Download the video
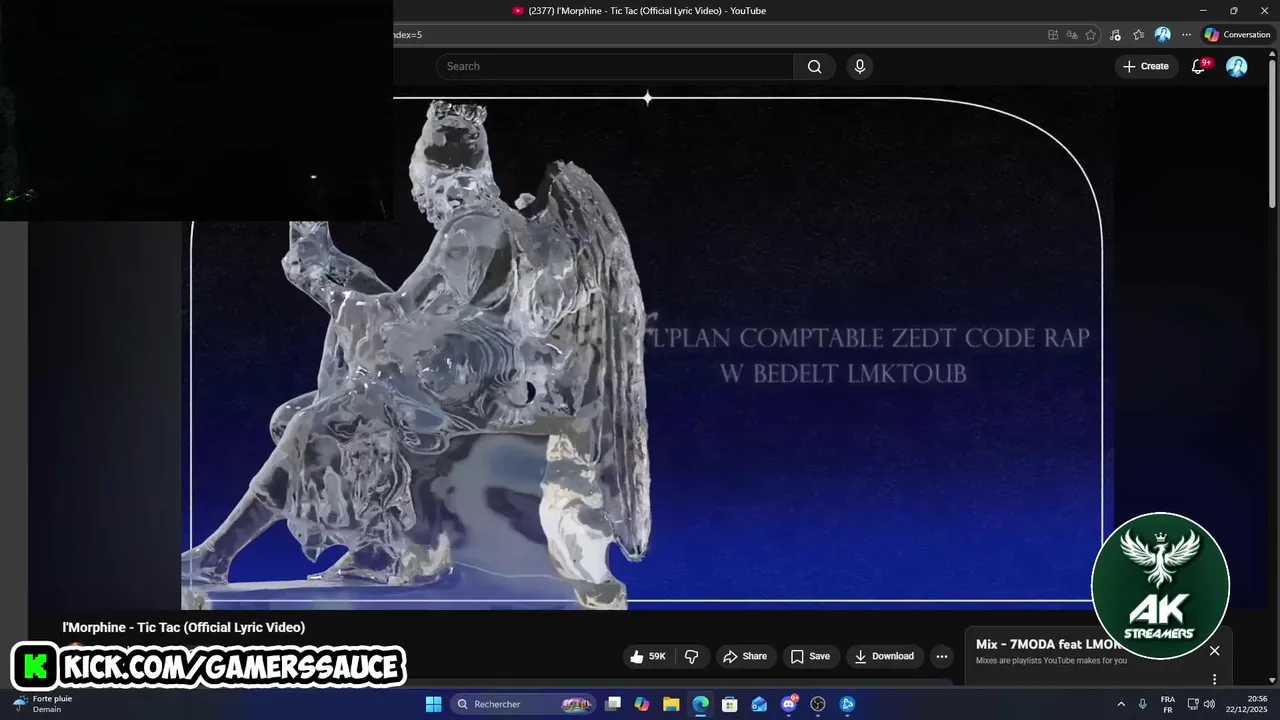This screenshot has width=1280, height=720. tap(884, 656)
